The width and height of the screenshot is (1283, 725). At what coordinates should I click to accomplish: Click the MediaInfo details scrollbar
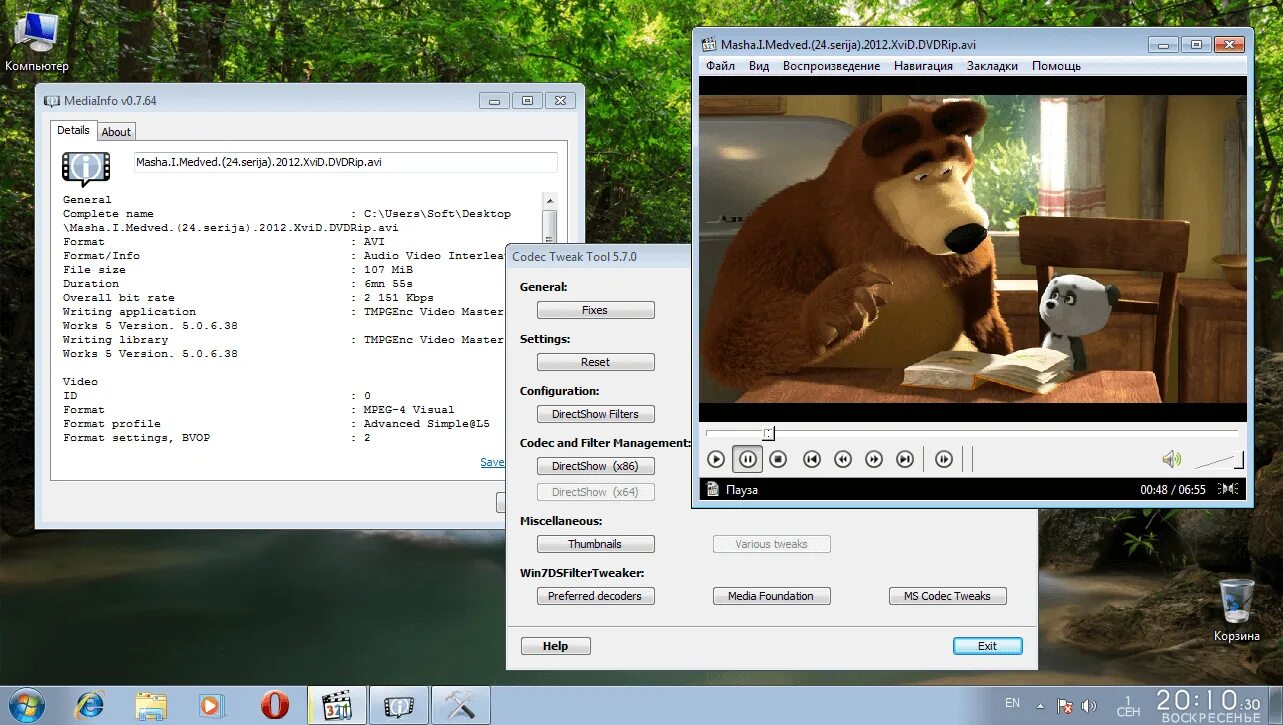(x=549, y=225)
